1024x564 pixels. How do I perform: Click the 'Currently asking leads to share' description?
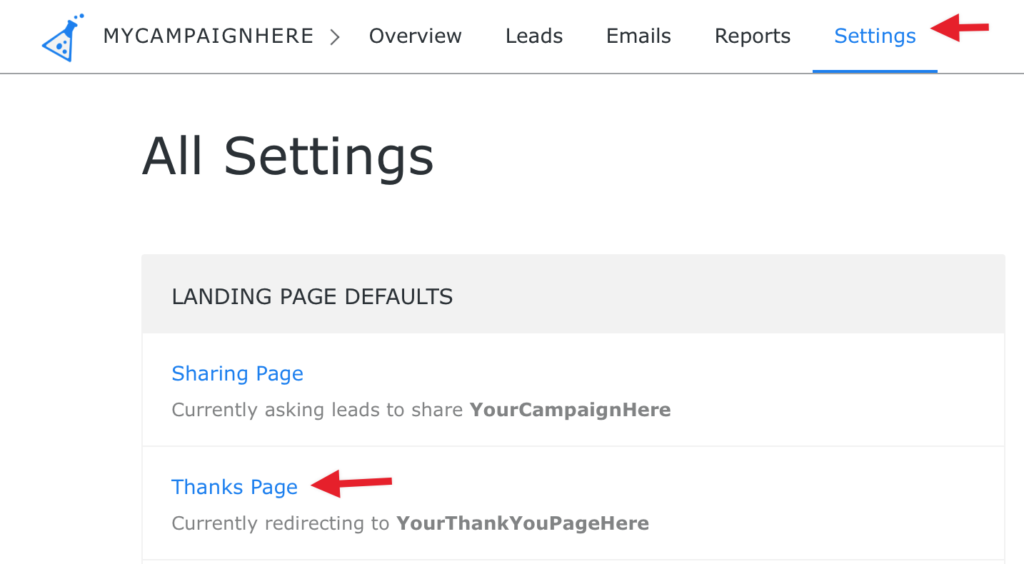click(317, 410)
